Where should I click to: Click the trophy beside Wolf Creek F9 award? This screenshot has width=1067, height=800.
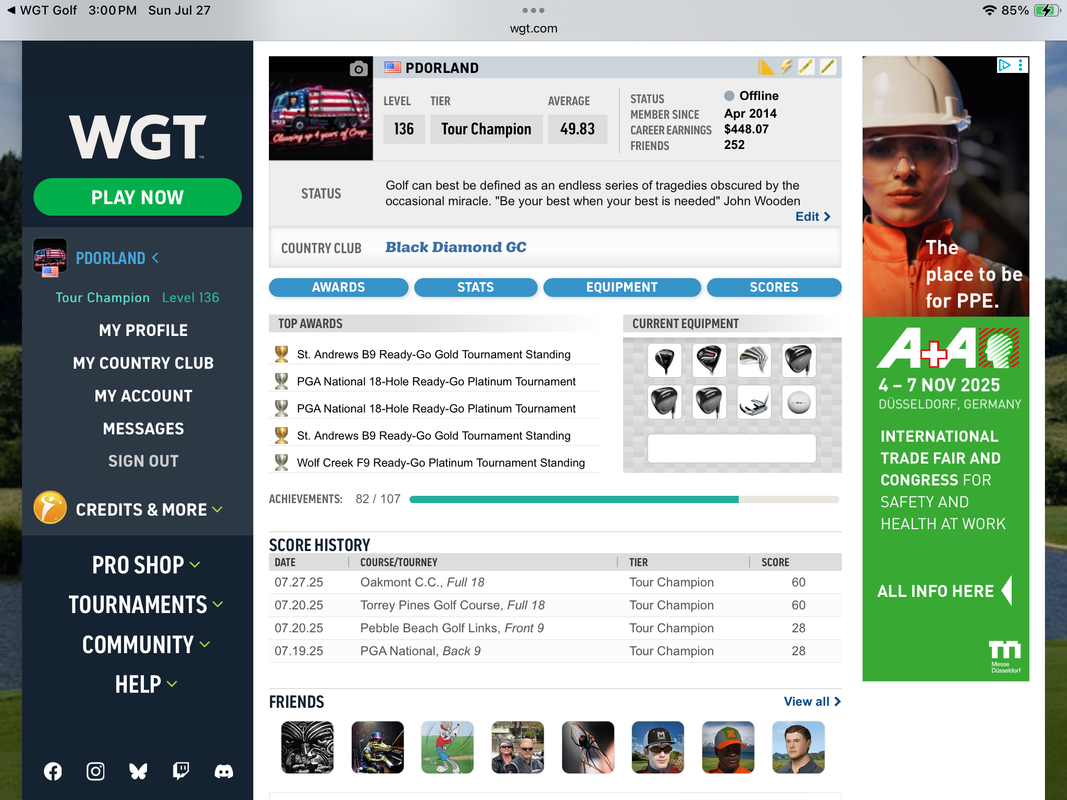coord(281,463)
